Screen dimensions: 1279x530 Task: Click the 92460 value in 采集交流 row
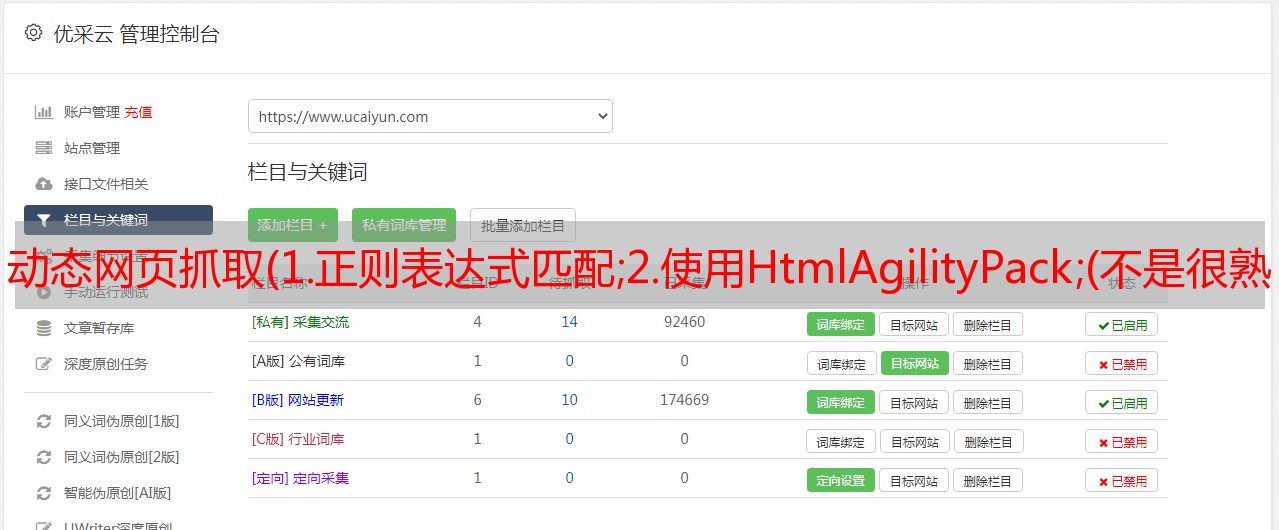pyautogui.click(x=684, y=322)
